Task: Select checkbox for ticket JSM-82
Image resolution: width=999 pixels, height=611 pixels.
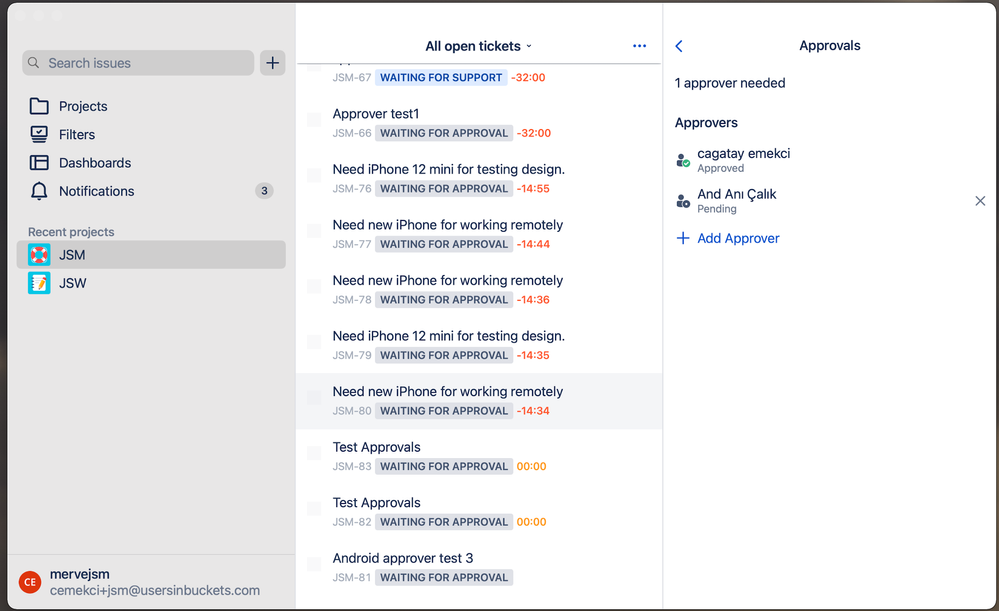Action: click(x=314, y=508)
